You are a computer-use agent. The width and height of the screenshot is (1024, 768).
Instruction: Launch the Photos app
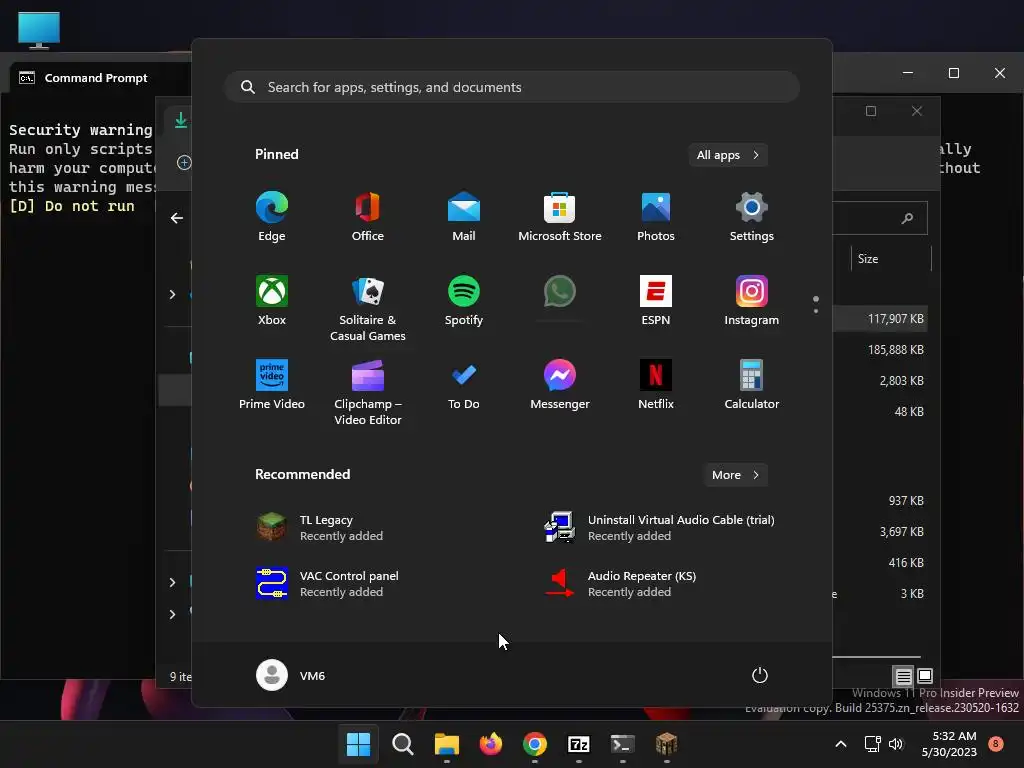pos(656,217)
